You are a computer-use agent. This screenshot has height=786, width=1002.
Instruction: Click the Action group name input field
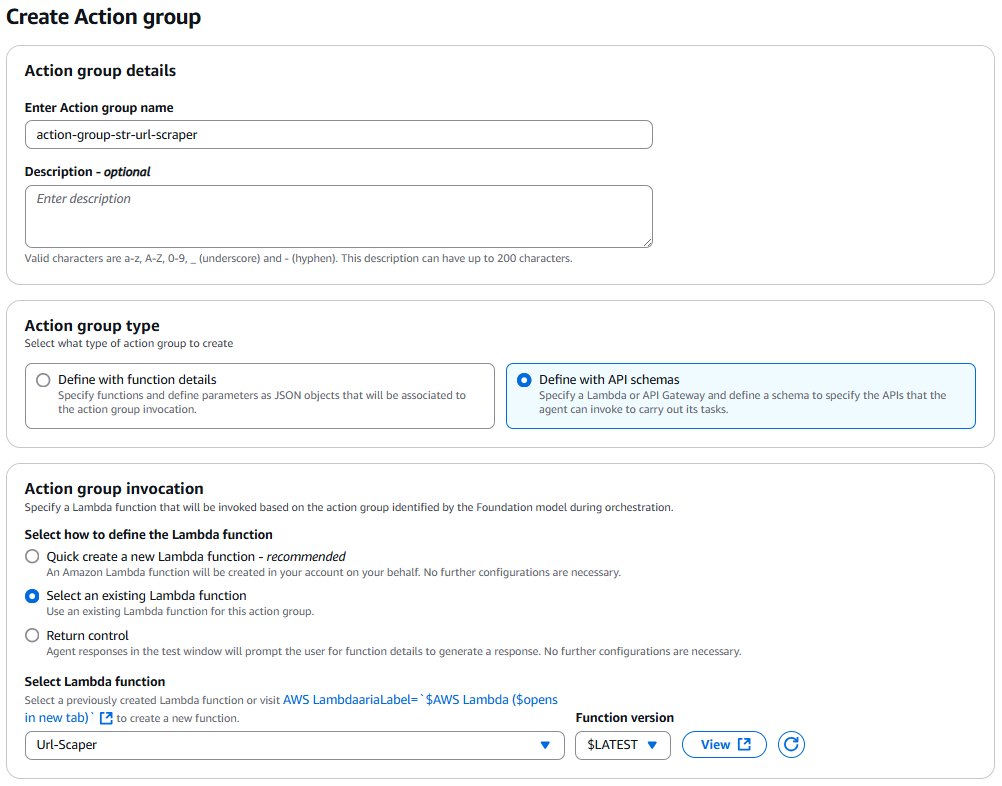coord(339,135)
